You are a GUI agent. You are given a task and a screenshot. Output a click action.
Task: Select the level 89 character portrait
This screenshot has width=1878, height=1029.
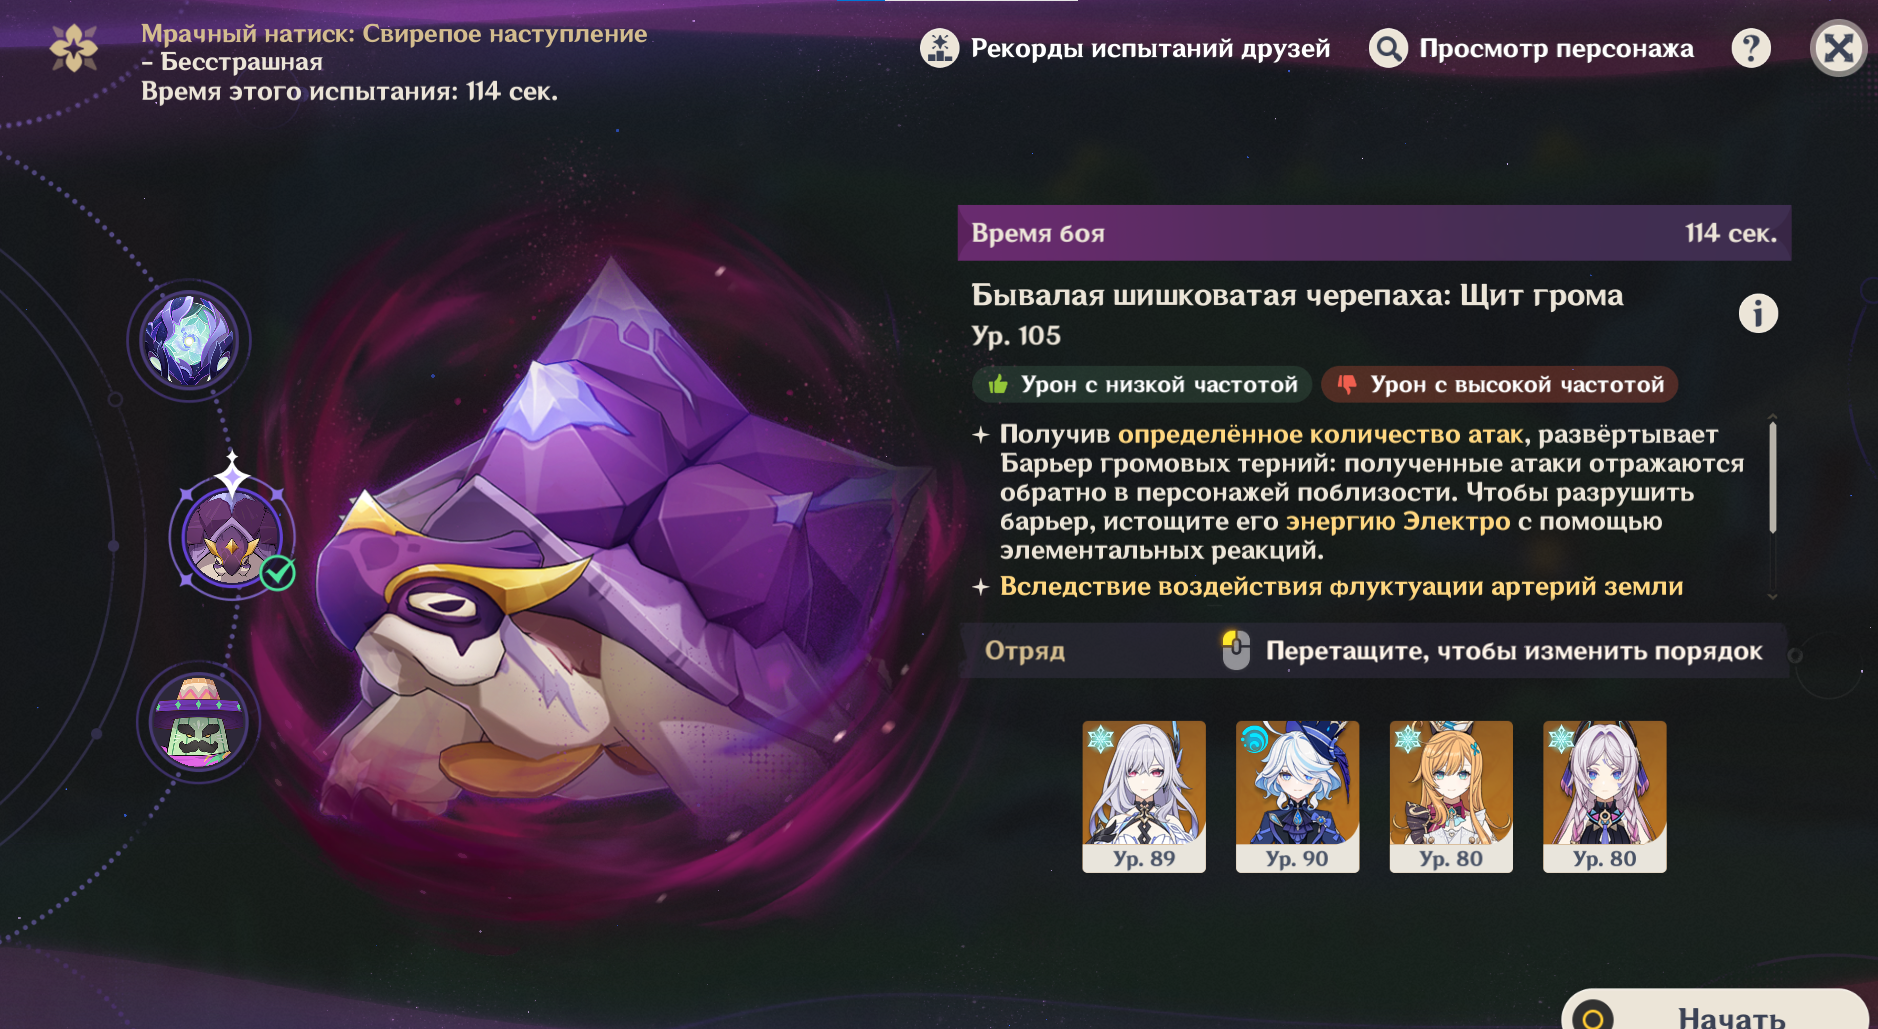[x=1144, y=797]
